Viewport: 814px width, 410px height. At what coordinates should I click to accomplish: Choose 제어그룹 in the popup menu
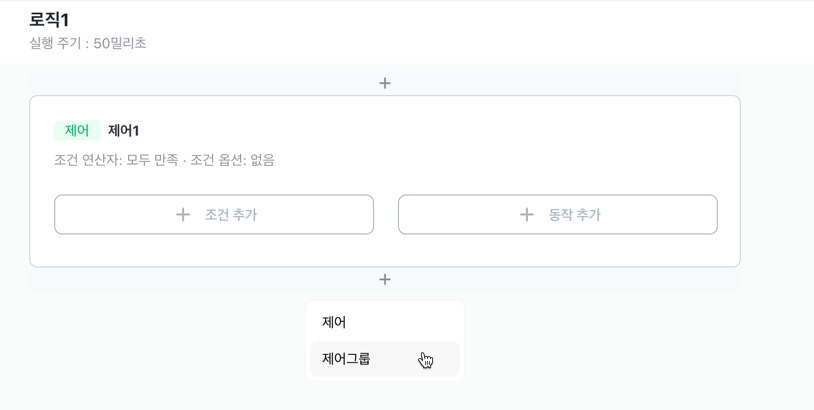point(385,359)
